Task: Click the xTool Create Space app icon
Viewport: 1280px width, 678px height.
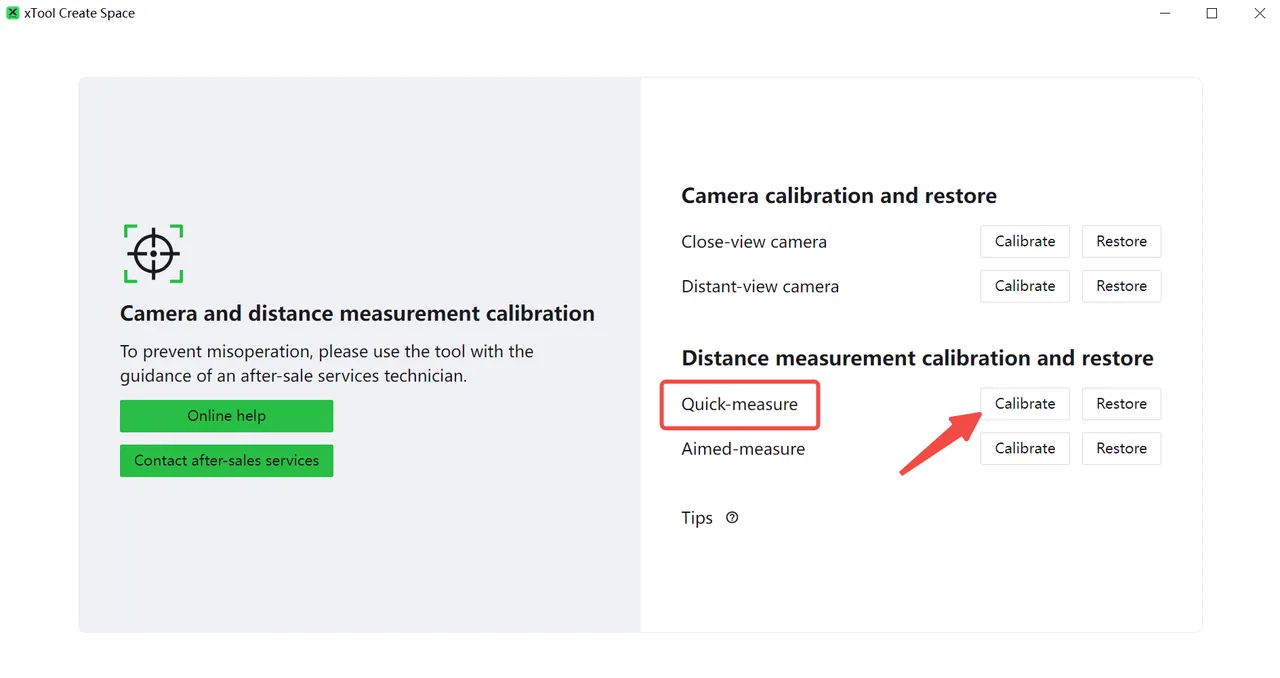Action: (13, 13)
